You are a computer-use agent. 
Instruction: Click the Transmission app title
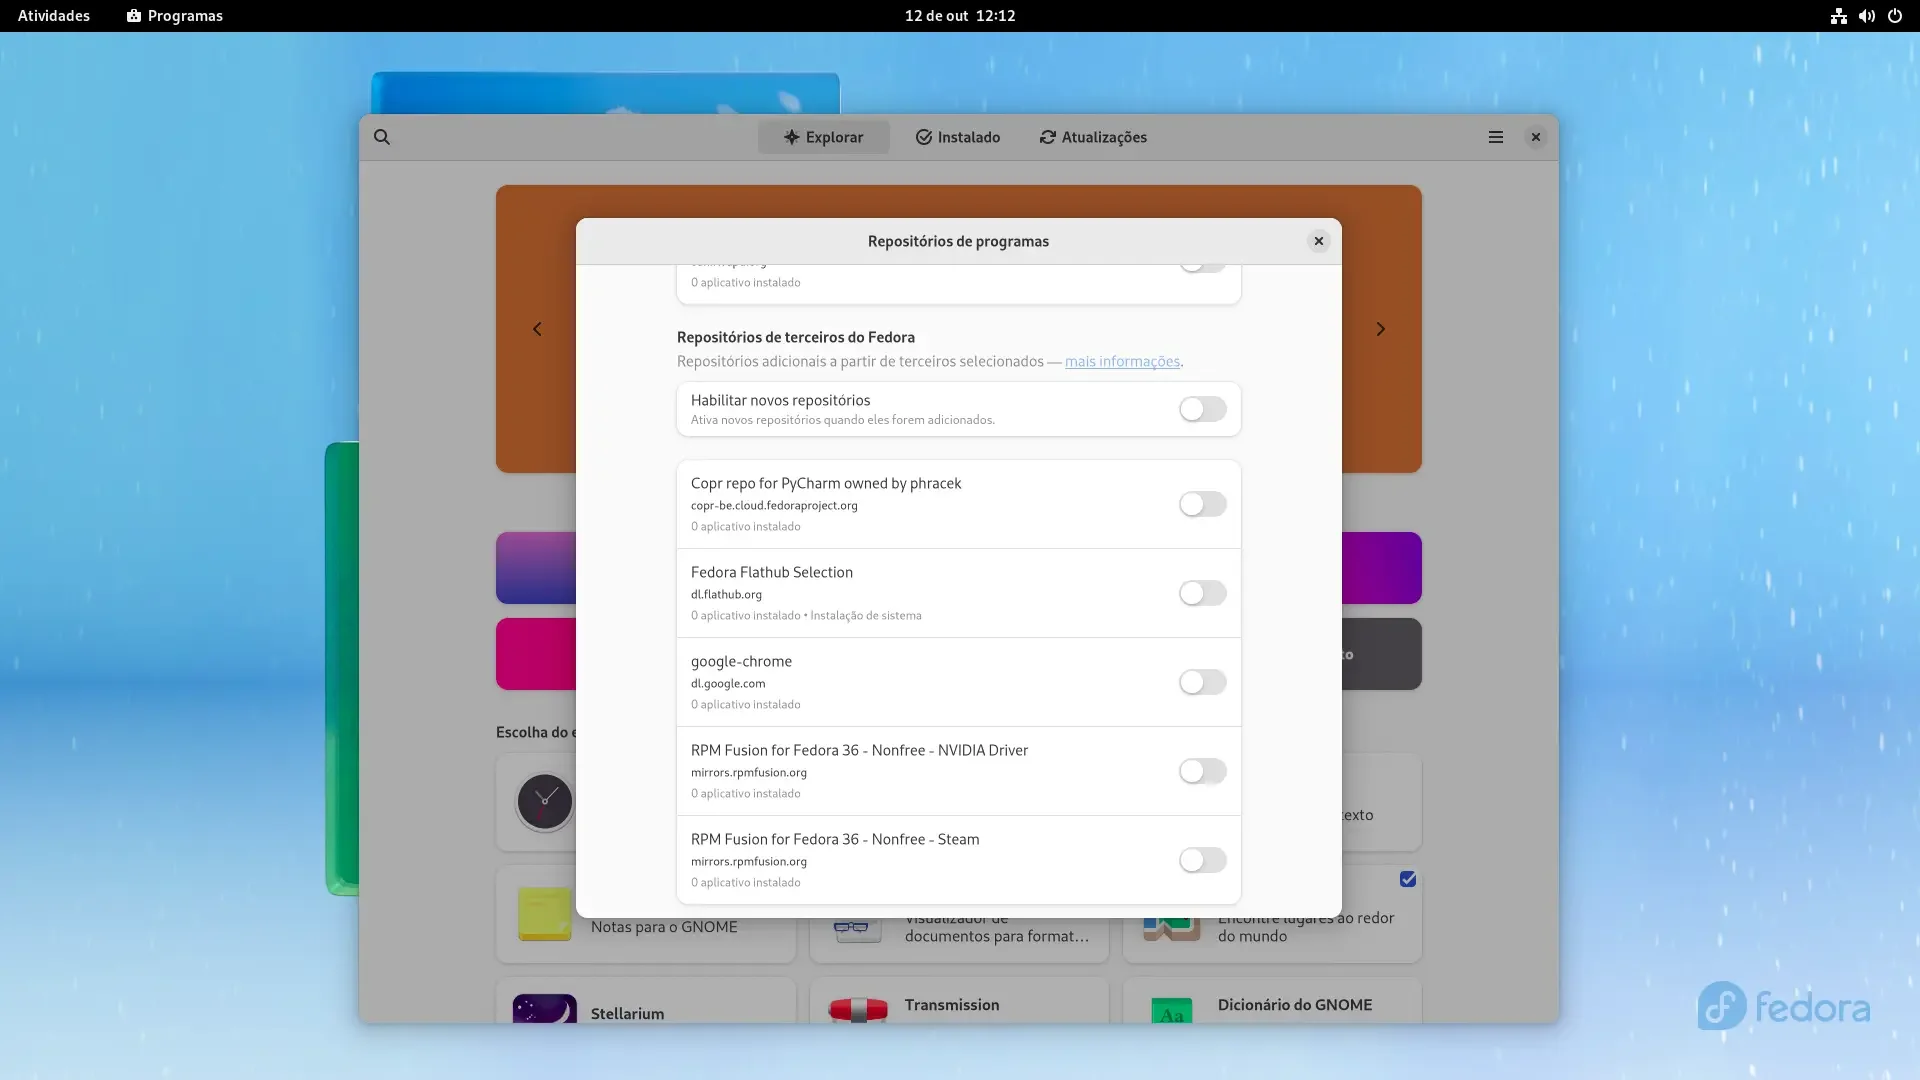pos(952,1005)
